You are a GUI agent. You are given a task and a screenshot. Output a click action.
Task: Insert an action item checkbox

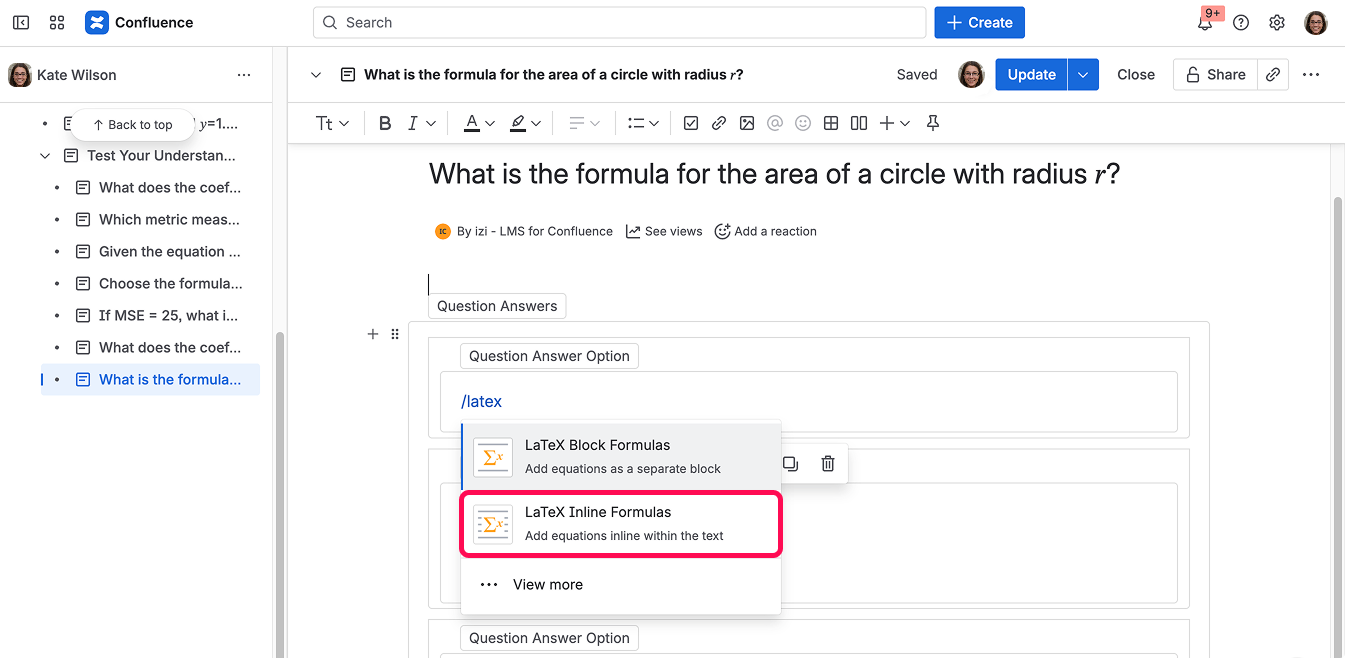(x=690, y=123)
